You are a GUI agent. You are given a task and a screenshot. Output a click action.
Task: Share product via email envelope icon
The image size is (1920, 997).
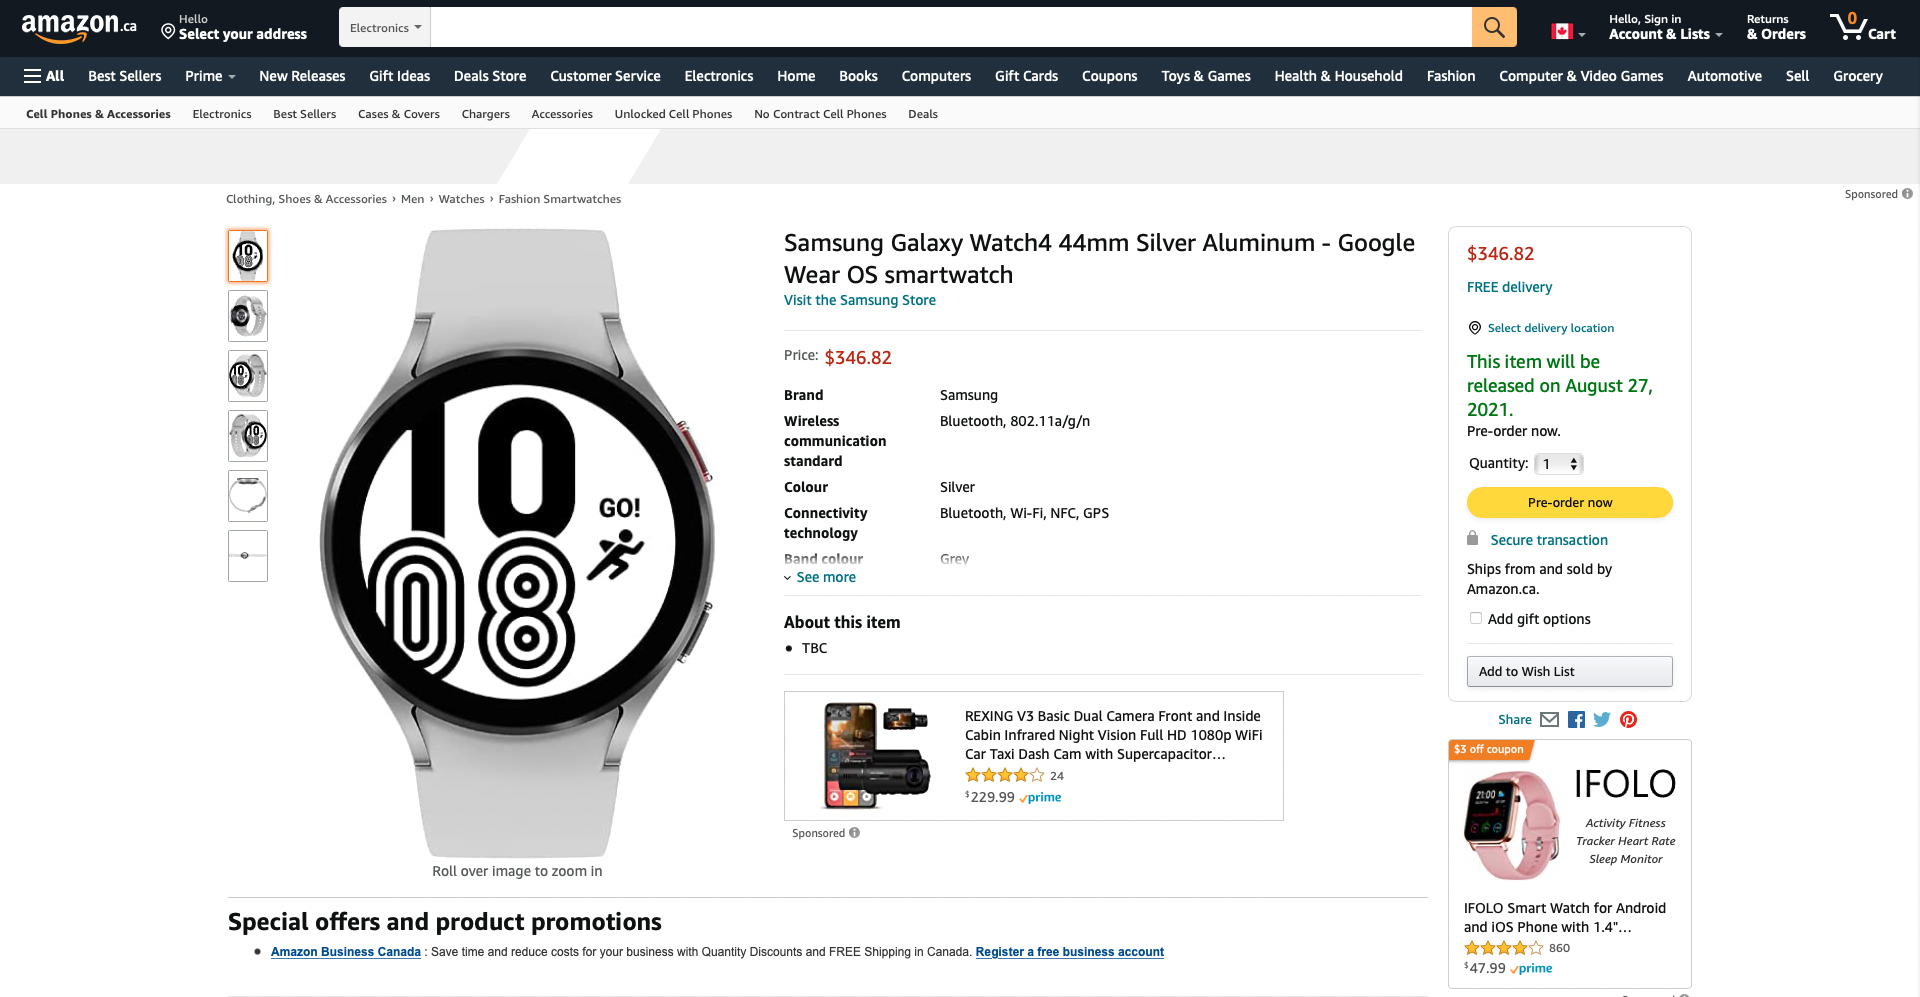pyautogui.click(x=1549, y=720)
